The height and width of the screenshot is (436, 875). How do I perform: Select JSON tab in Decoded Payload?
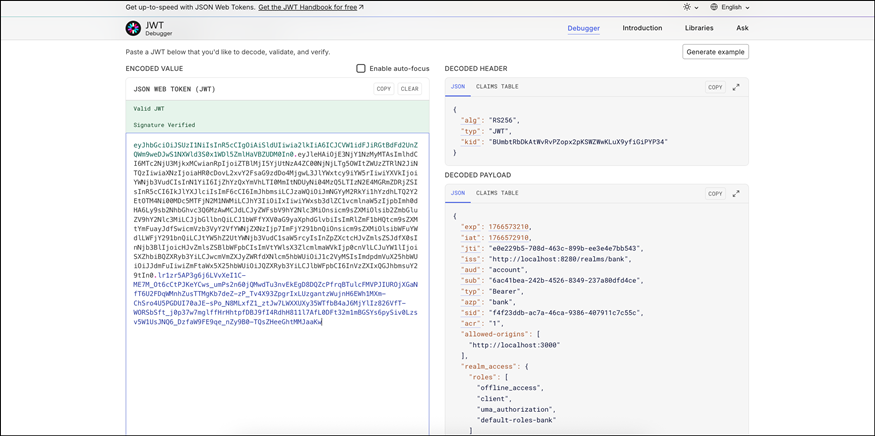458,193
